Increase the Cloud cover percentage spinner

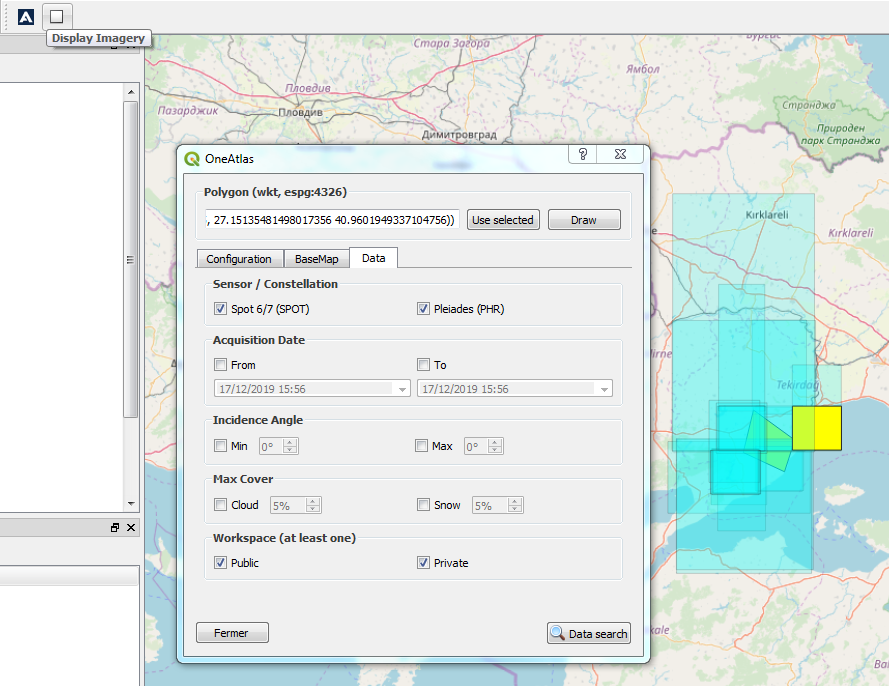[x=313, y=501]
